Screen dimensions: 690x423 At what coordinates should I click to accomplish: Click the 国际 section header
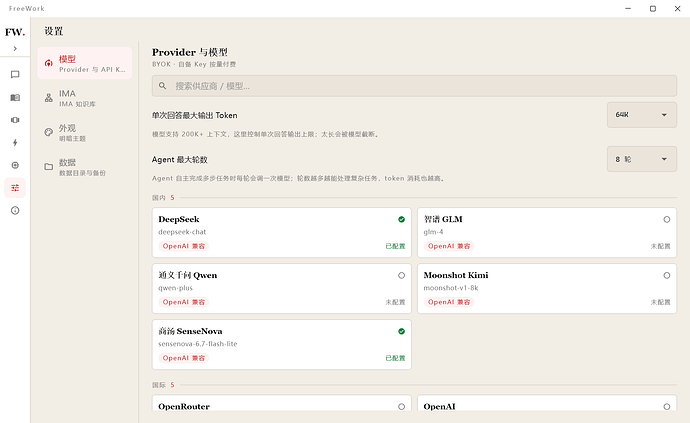(159, 385)
